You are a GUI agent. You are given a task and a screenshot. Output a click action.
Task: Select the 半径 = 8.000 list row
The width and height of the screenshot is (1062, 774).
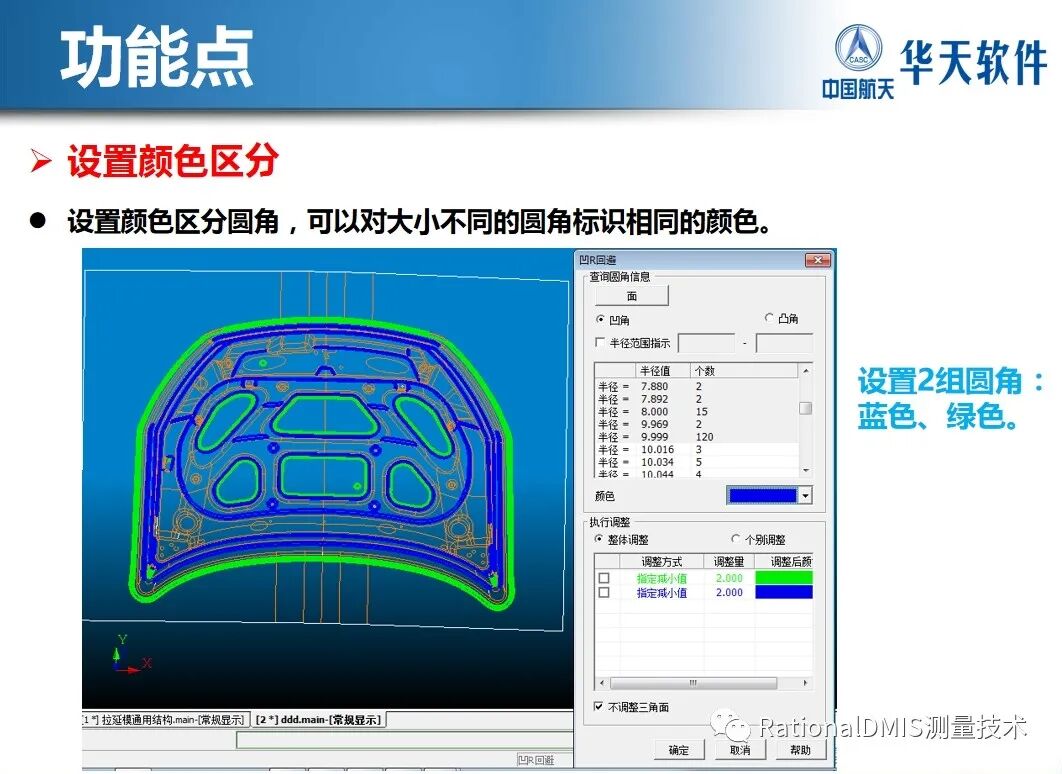[652, 412]
